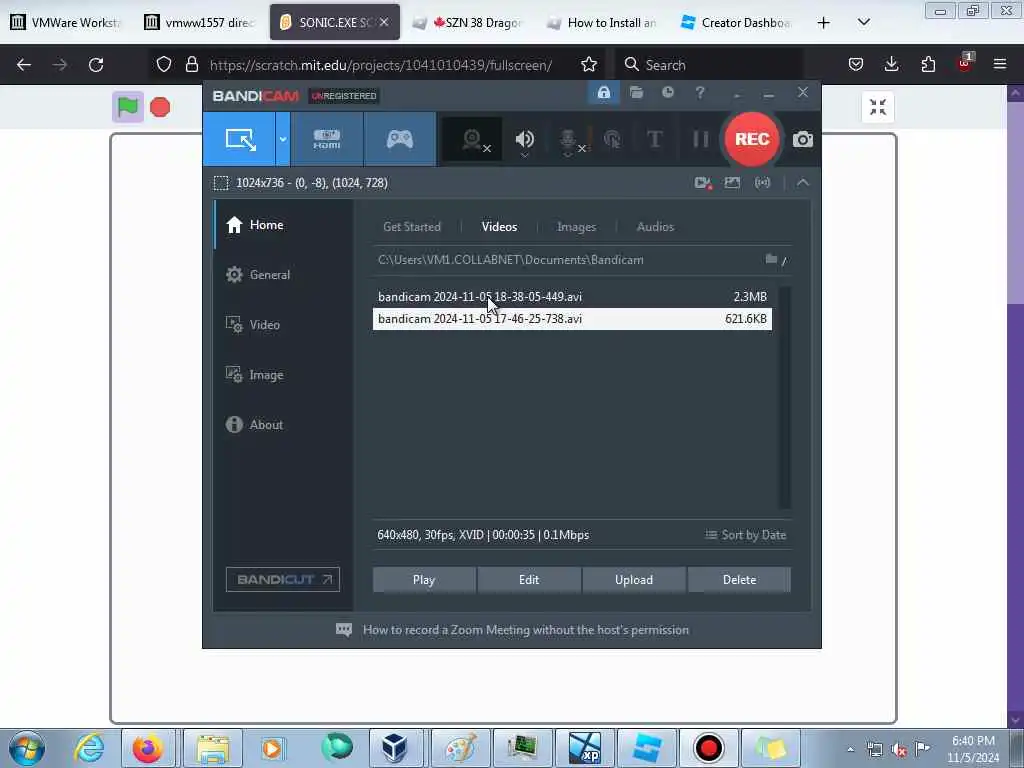The image size is (1024, 768).
Task: Delete the selected video
Action: tap(739, 580)
